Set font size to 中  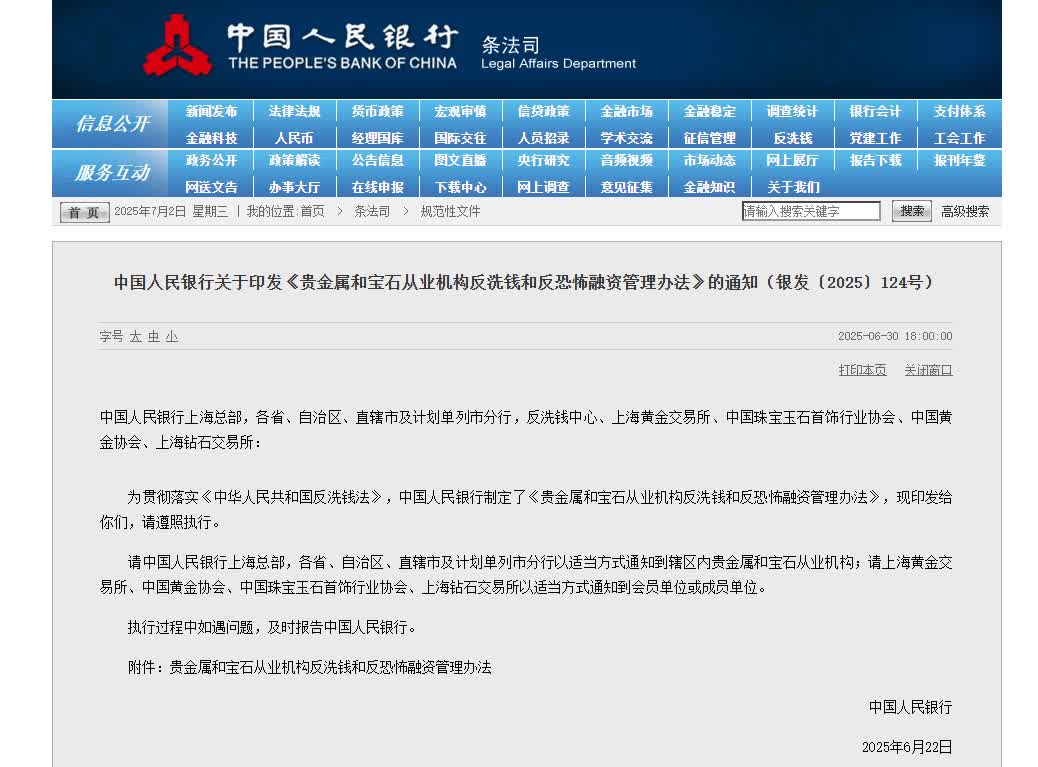point(154,337)
